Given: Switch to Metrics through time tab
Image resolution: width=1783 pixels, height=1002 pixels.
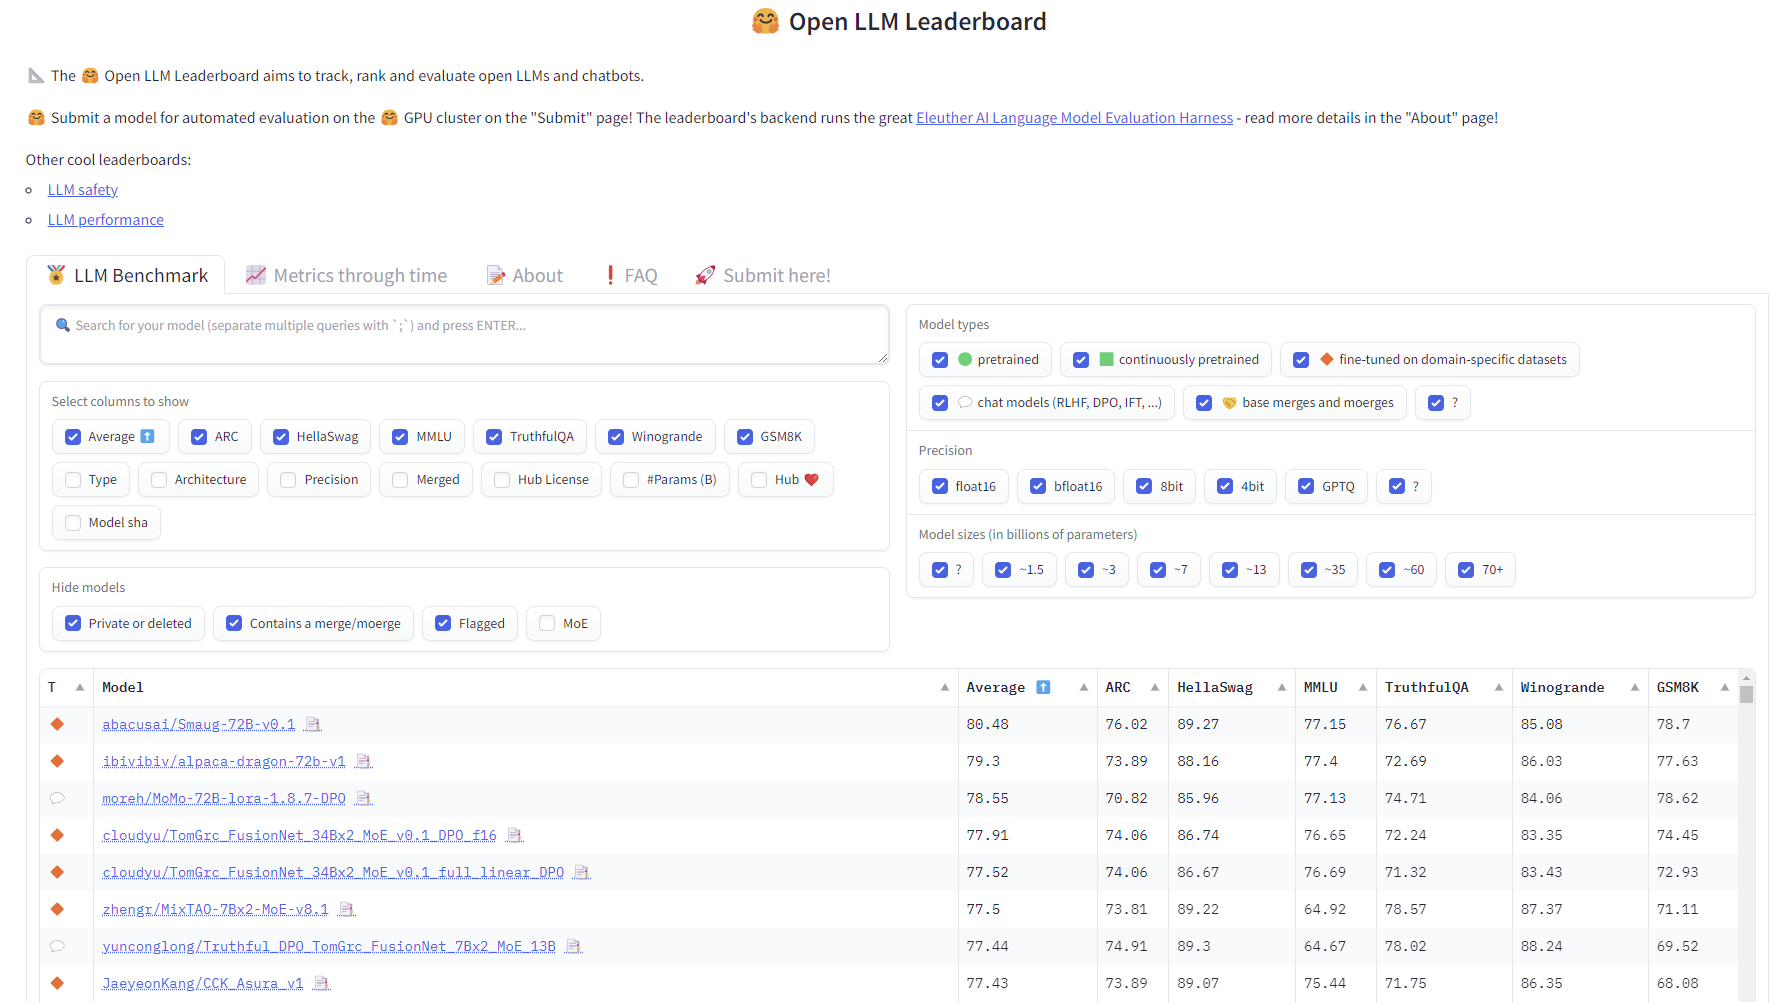Looking at the screenshot, I should pyautogui.click(x=346, y=275).
